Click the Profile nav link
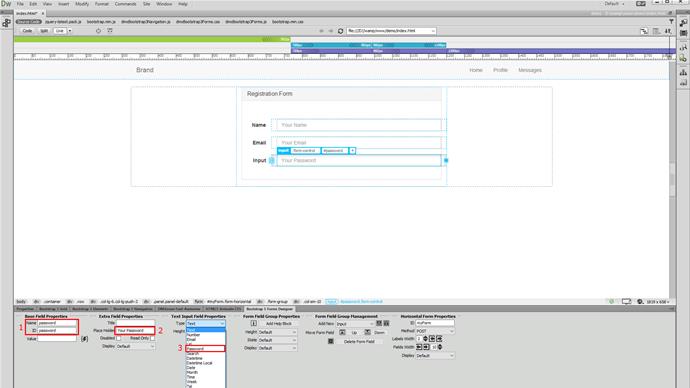The width and height of the screenshot is (690, 388). (500, 70)
